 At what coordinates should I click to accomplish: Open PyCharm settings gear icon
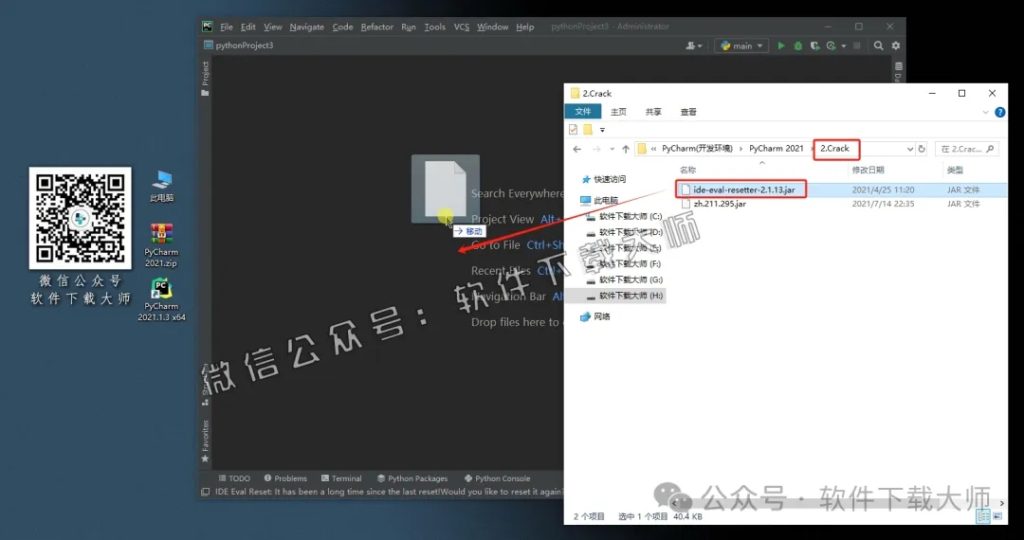click(895, 46)
